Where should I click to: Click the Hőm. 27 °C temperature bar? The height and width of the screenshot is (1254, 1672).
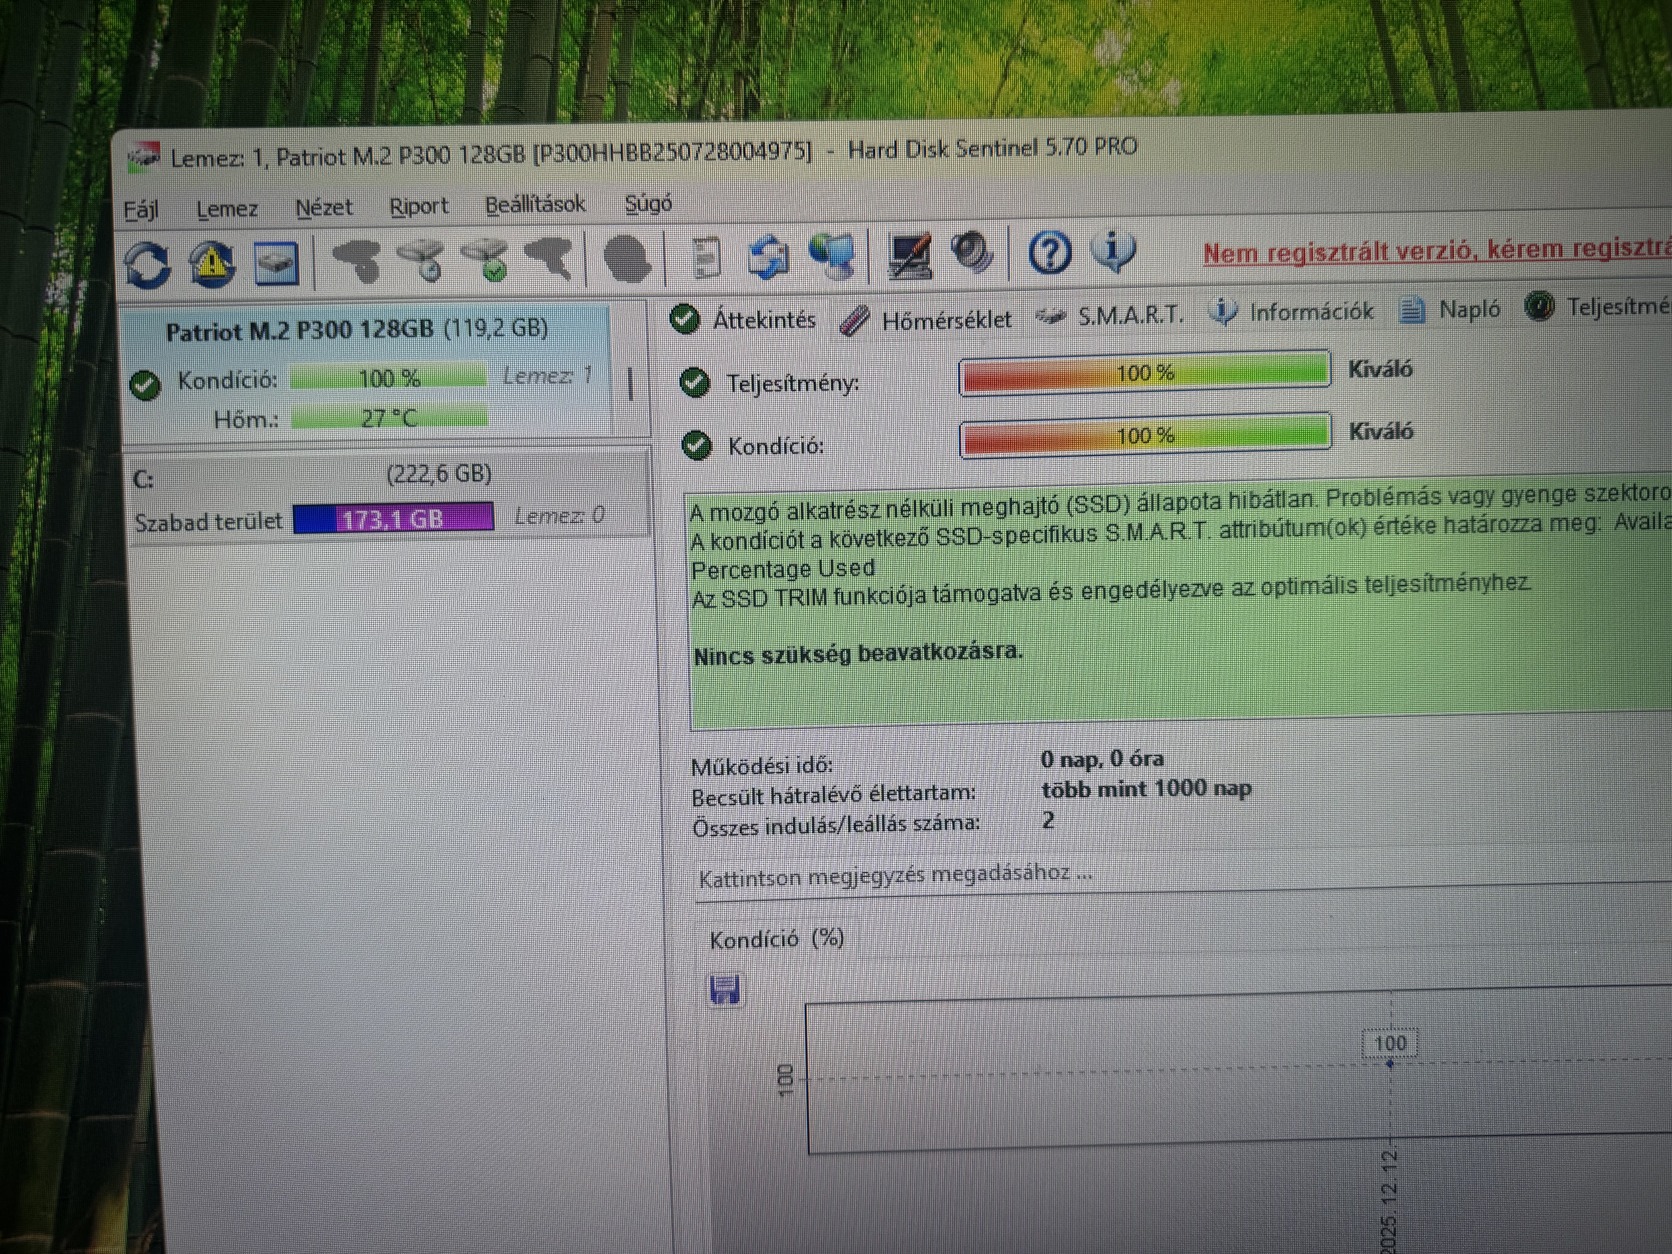click(389, 417)
